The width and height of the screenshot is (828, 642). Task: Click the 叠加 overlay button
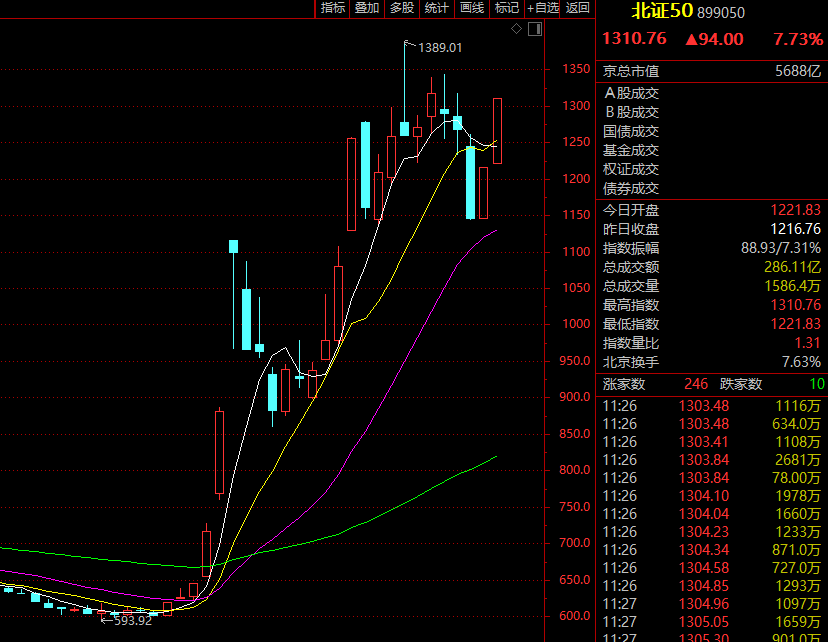[367, 8]
